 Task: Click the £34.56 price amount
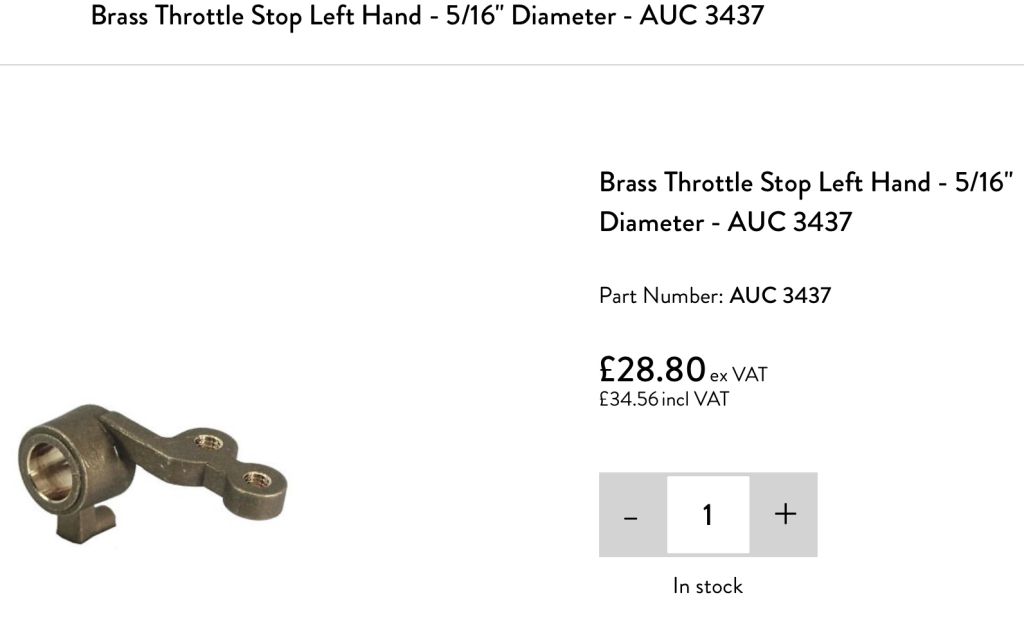tap(628, 399)
